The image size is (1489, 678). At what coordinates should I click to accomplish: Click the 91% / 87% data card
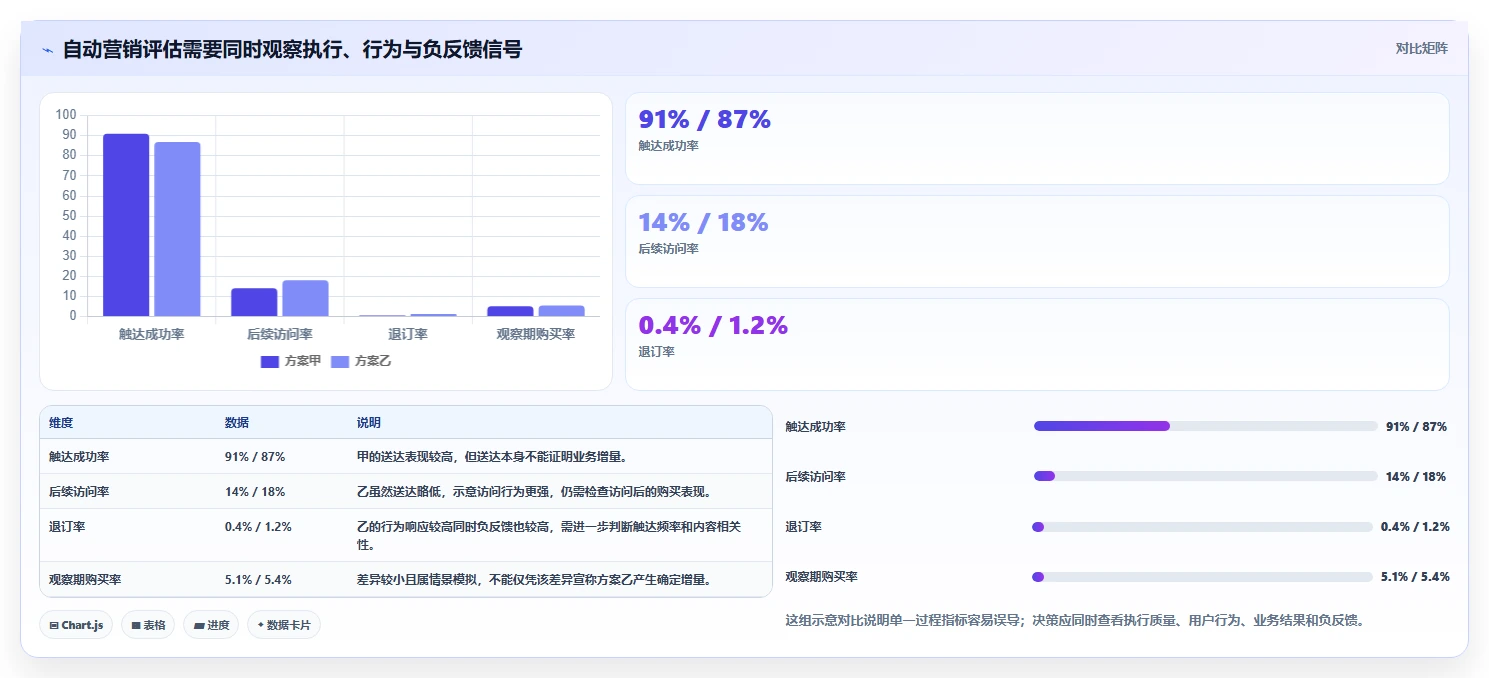click(x=1037, y=138)
